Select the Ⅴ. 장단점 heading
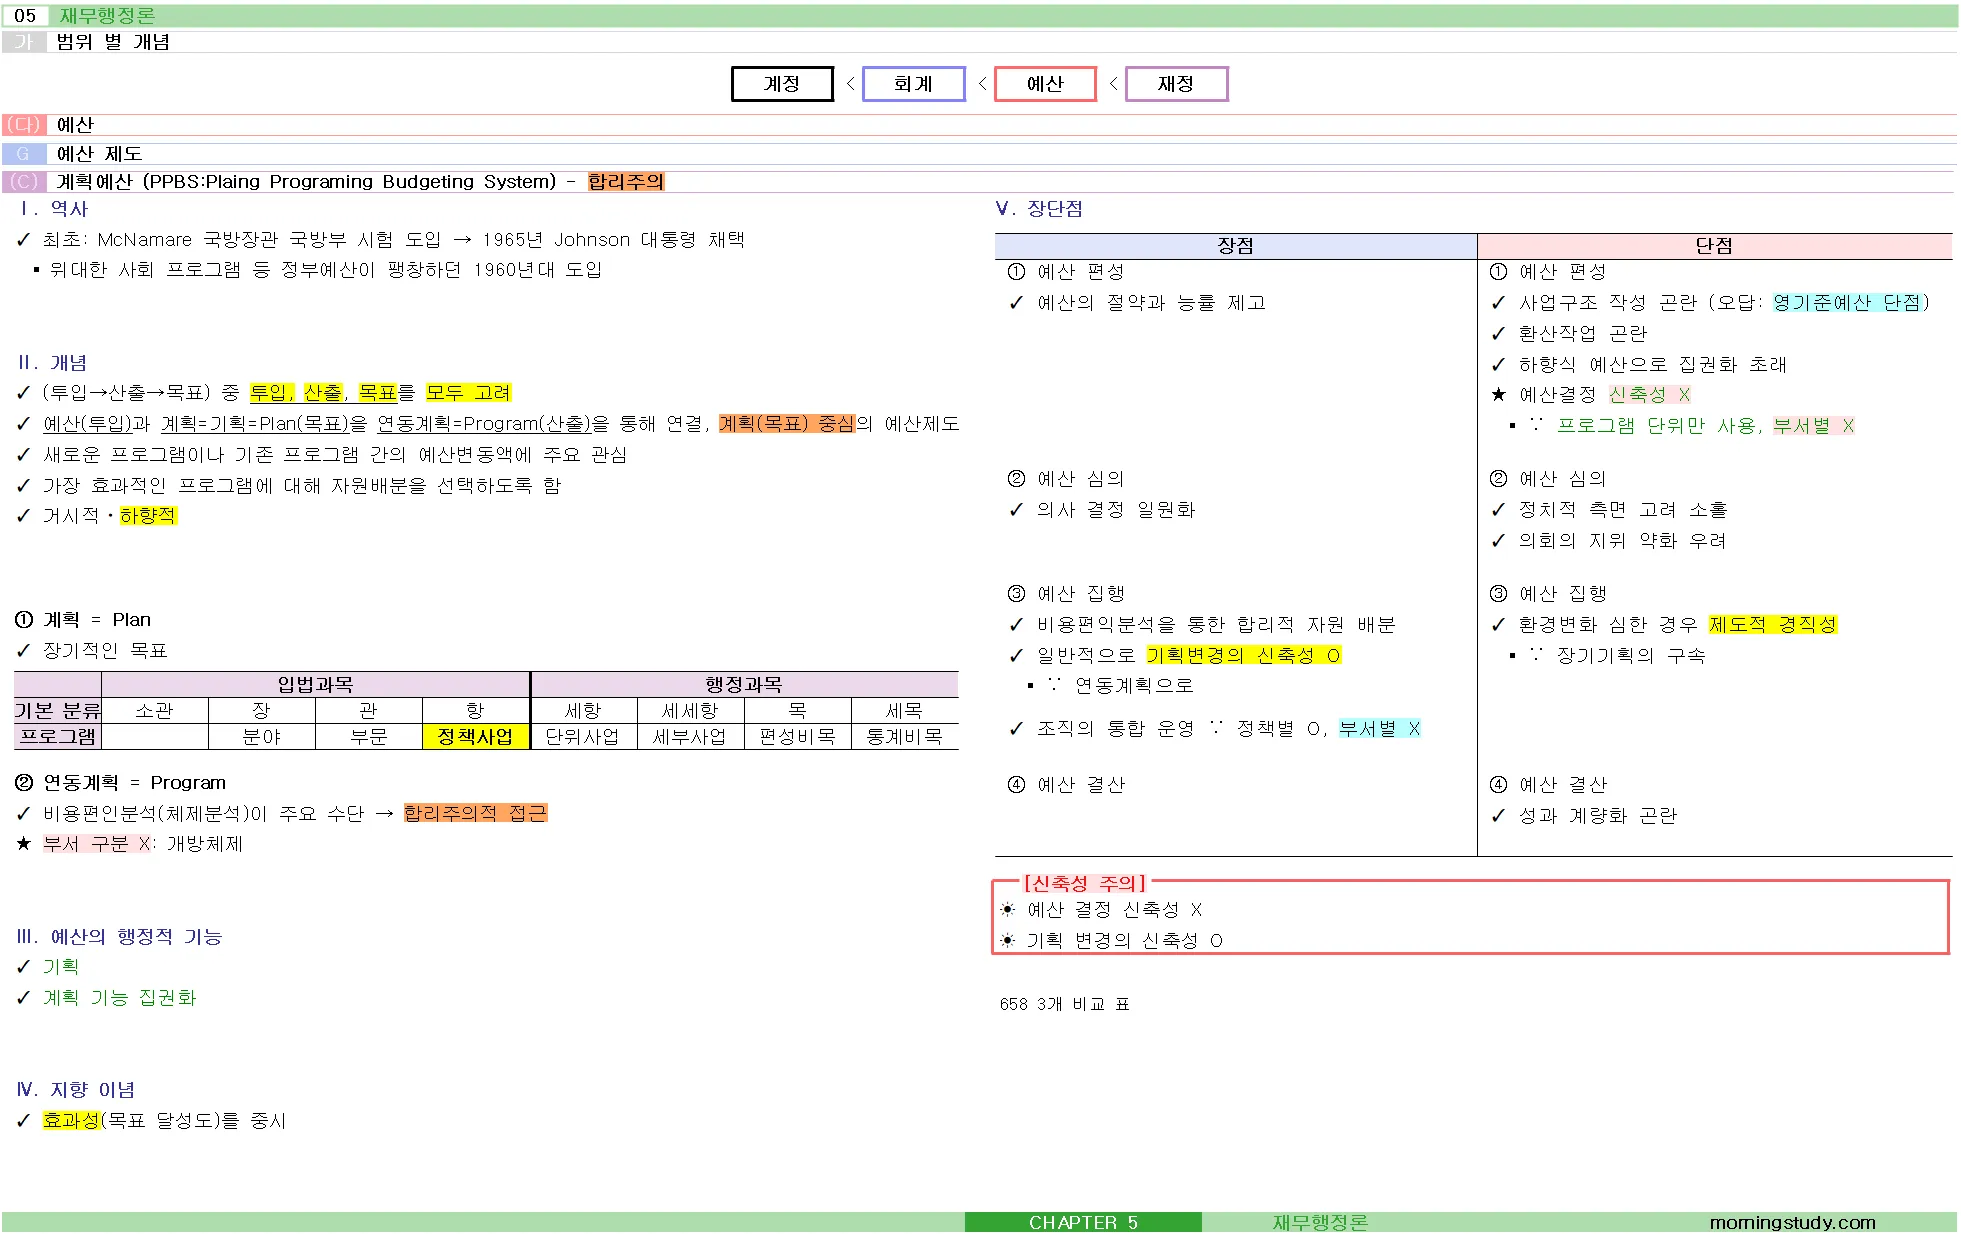This screenshot has width=1961, height=1234. [x=1039, y=209]
